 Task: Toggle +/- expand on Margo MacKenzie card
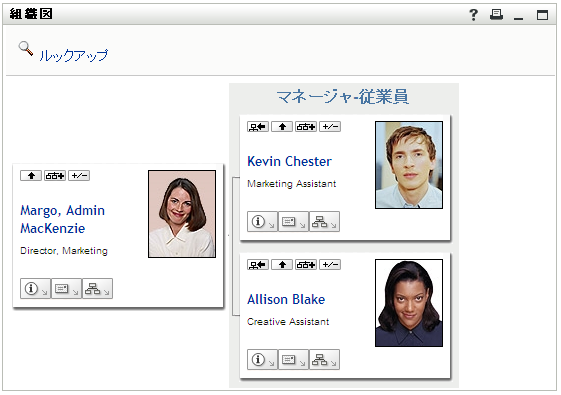click(x=79, y=176)
